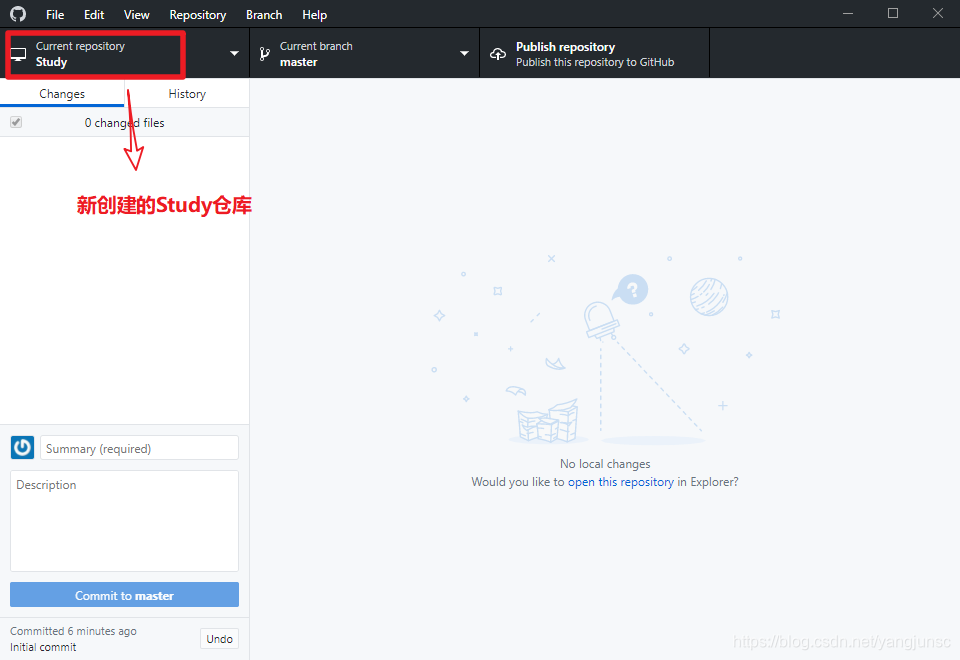Toggle the select-all changed files checkbox

tap(16, 122)
